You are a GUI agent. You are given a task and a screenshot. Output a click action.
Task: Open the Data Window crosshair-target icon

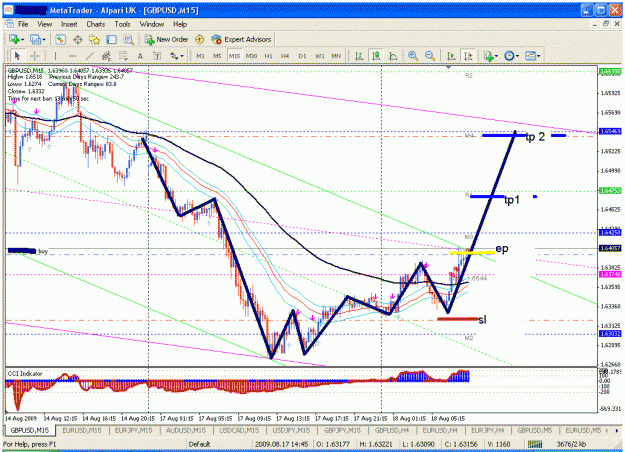(x=78, y=39)
